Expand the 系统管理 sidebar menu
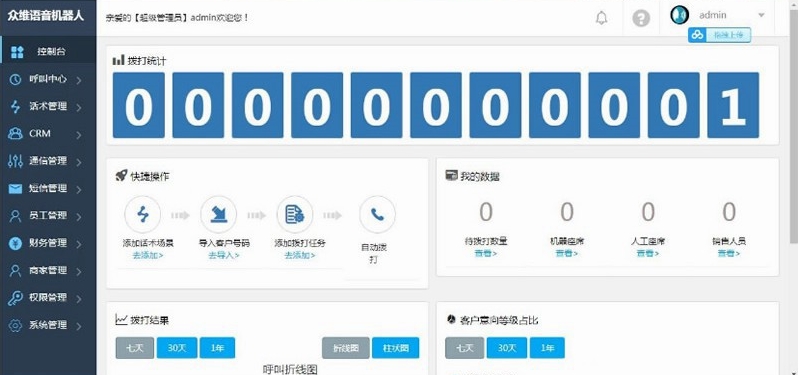Image resolution: width=799 pixels, height=375 pixels. tap(48, 325)
